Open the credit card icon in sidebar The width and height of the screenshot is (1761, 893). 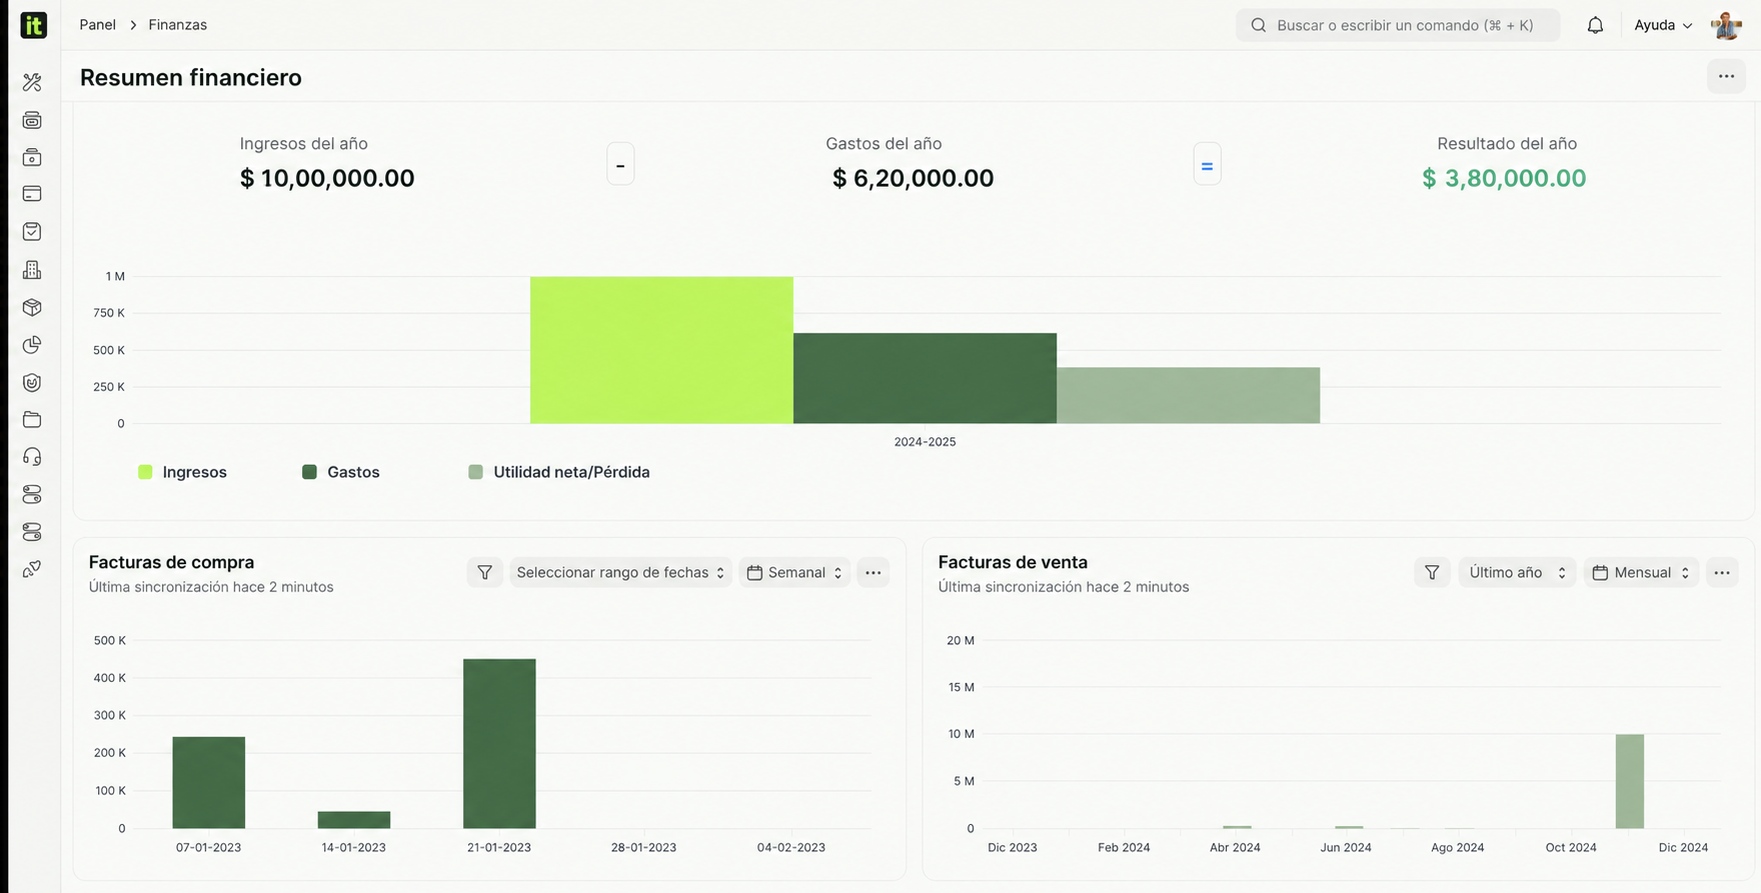coord(32,194)
